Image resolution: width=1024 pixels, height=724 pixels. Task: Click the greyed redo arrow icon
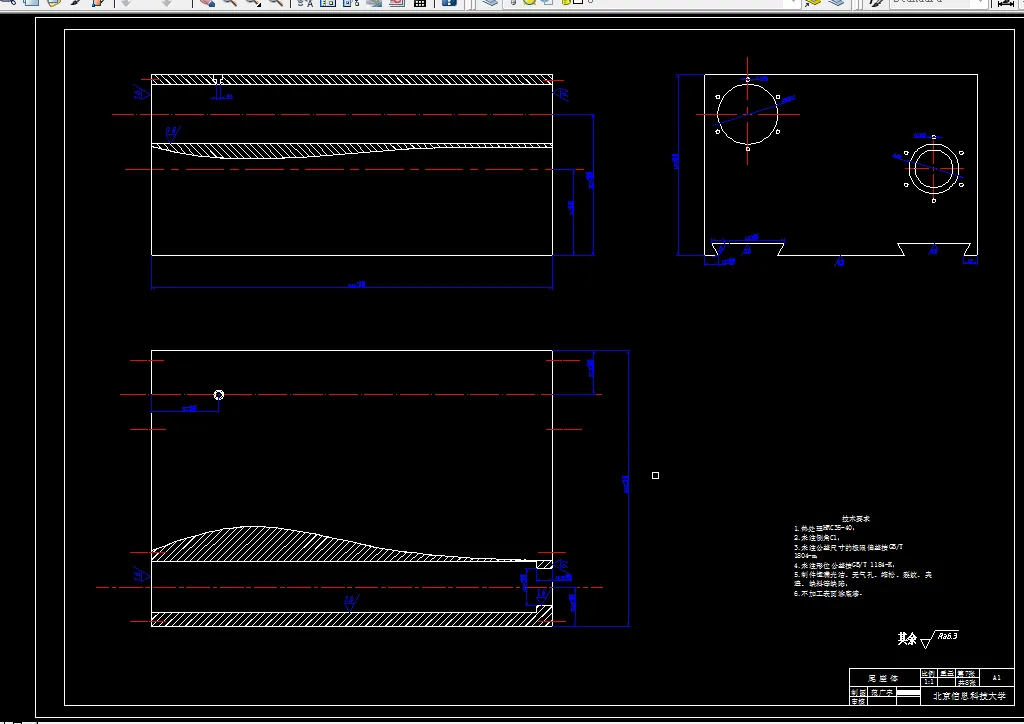[167, 3]
